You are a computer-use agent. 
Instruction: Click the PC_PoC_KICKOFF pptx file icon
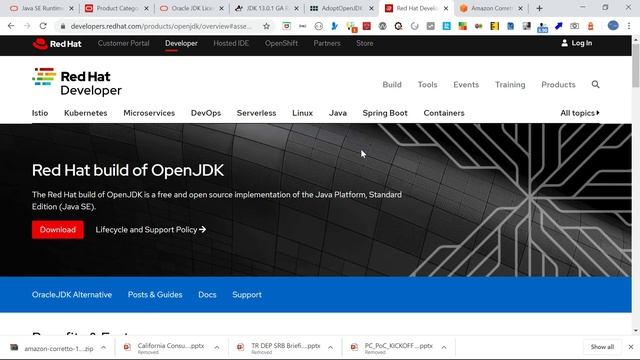tap(354, 347)
